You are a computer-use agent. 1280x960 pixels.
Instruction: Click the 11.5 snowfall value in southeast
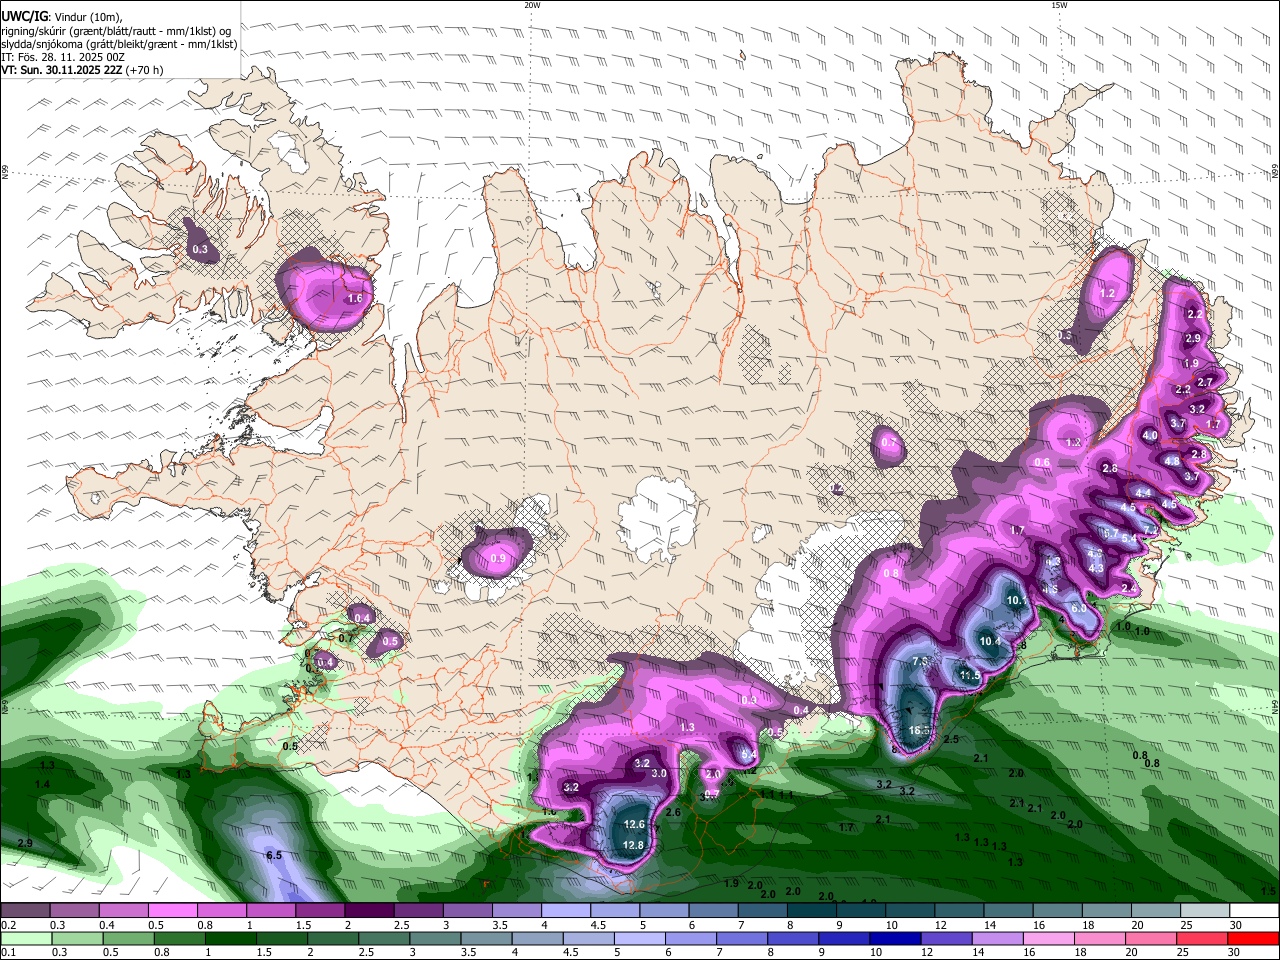coord(970,676)
